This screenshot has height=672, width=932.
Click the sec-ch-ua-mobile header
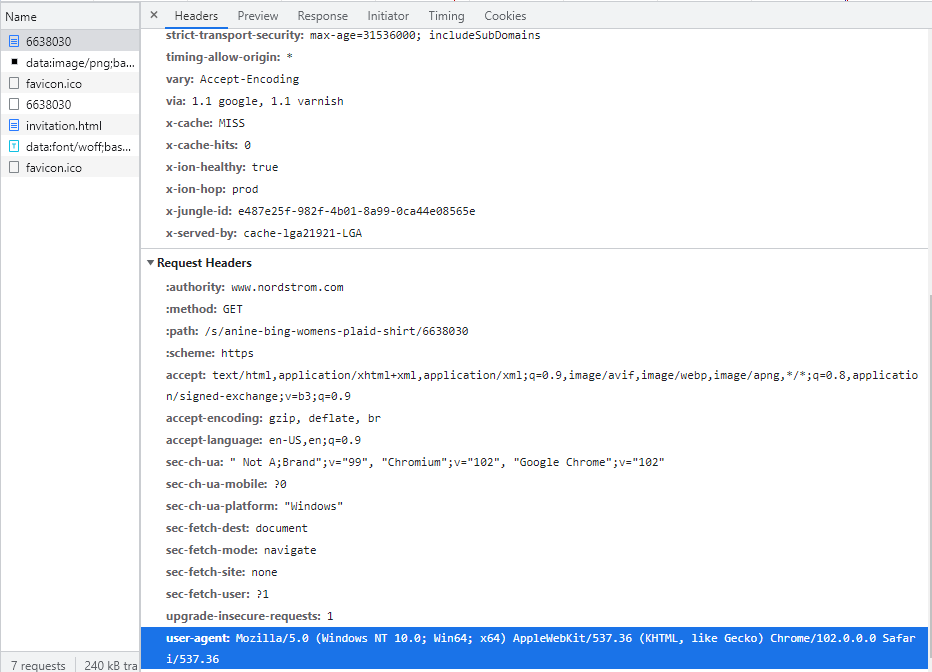click(226, 484)
